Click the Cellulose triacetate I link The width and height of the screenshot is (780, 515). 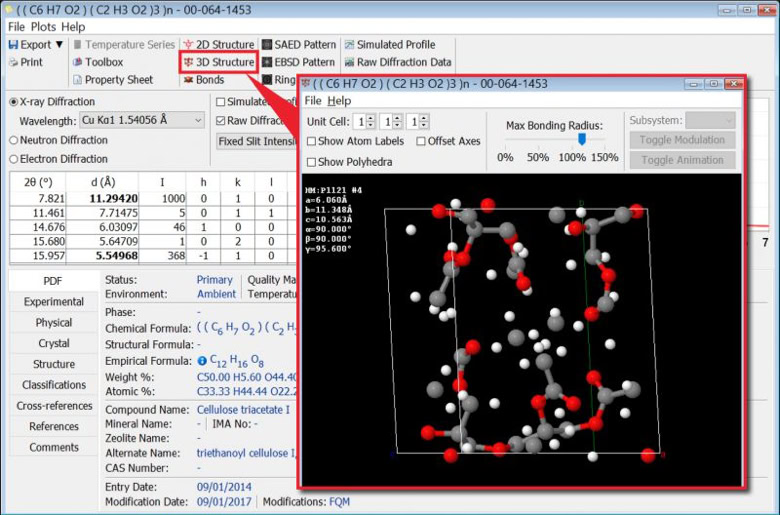tap(243, 410)
